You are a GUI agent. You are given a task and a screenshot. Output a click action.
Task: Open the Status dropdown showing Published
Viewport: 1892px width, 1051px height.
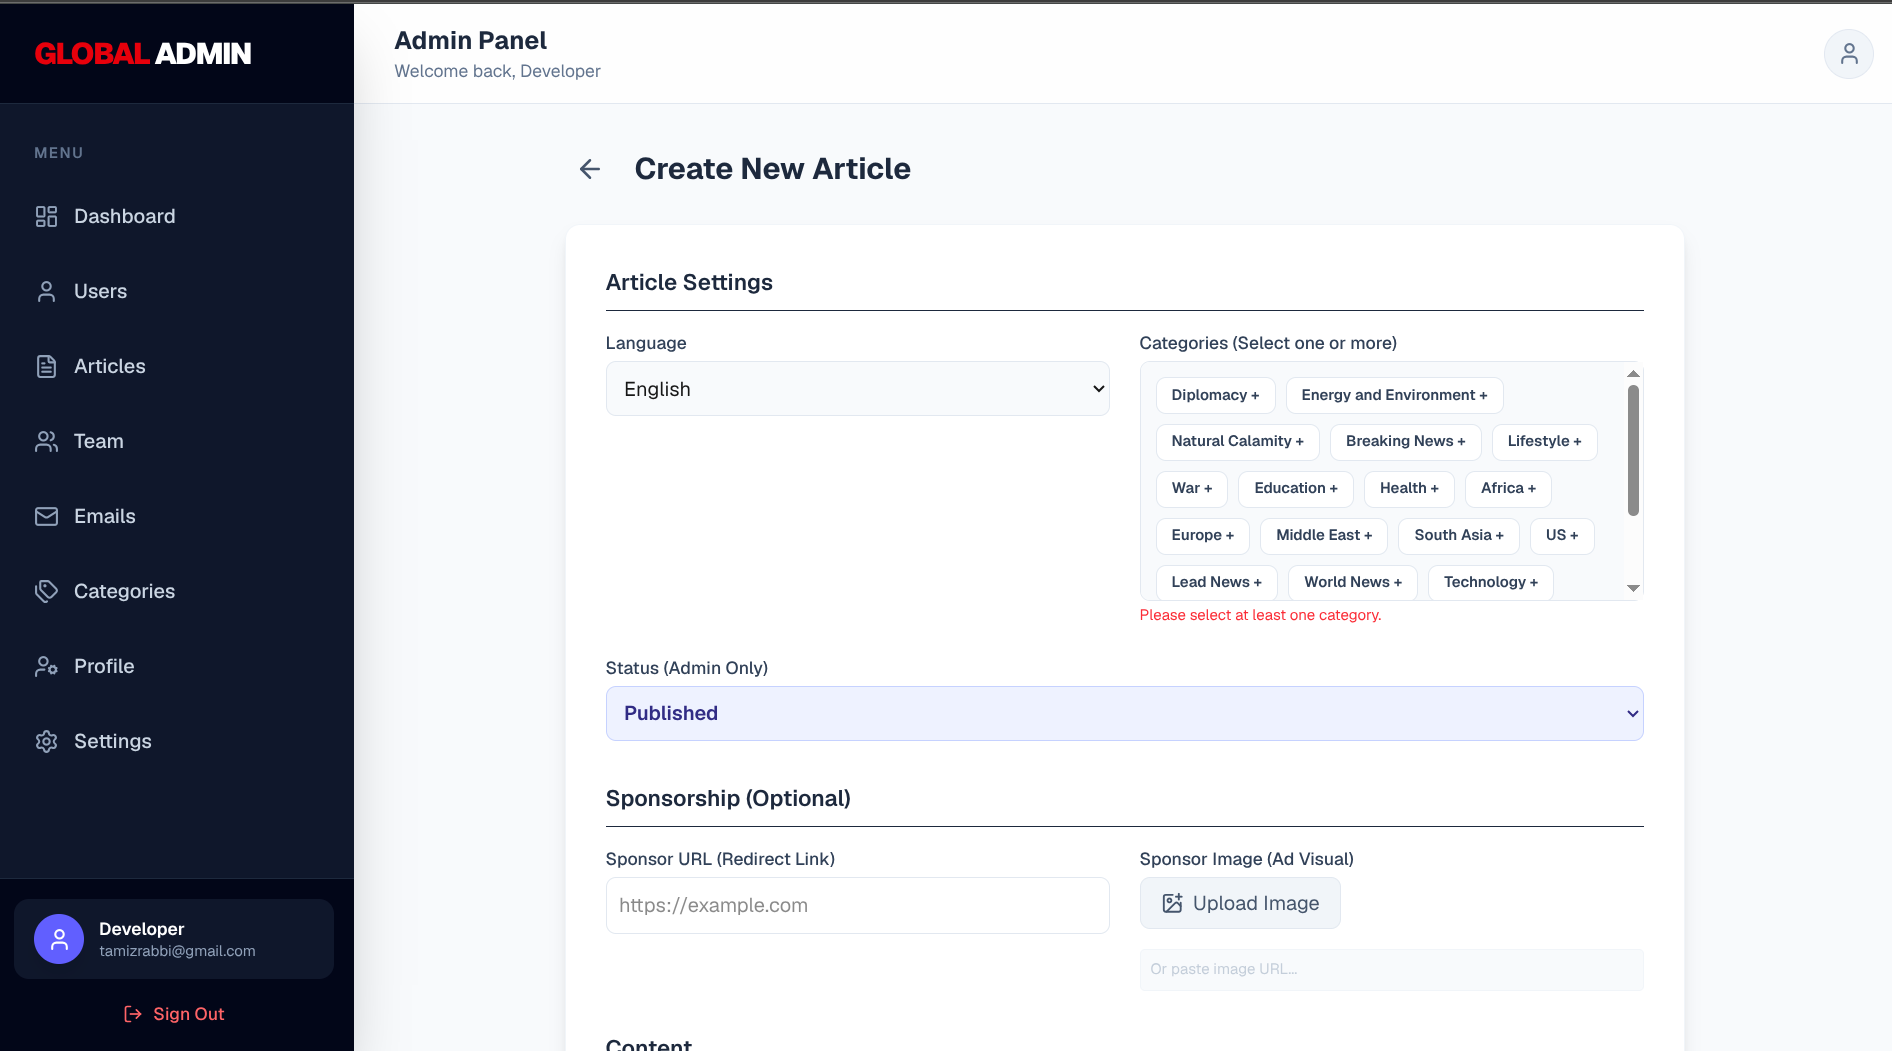1124,713
